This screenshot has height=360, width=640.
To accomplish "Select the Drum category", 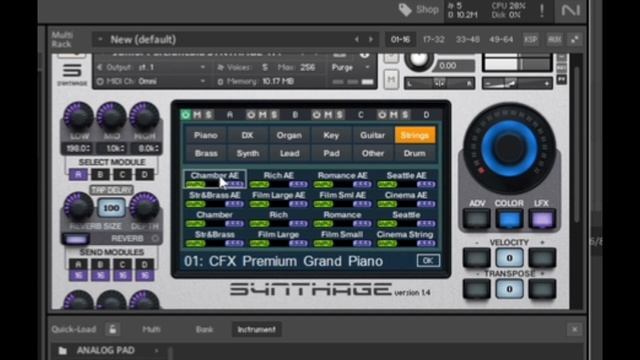I will coord(414,153).
